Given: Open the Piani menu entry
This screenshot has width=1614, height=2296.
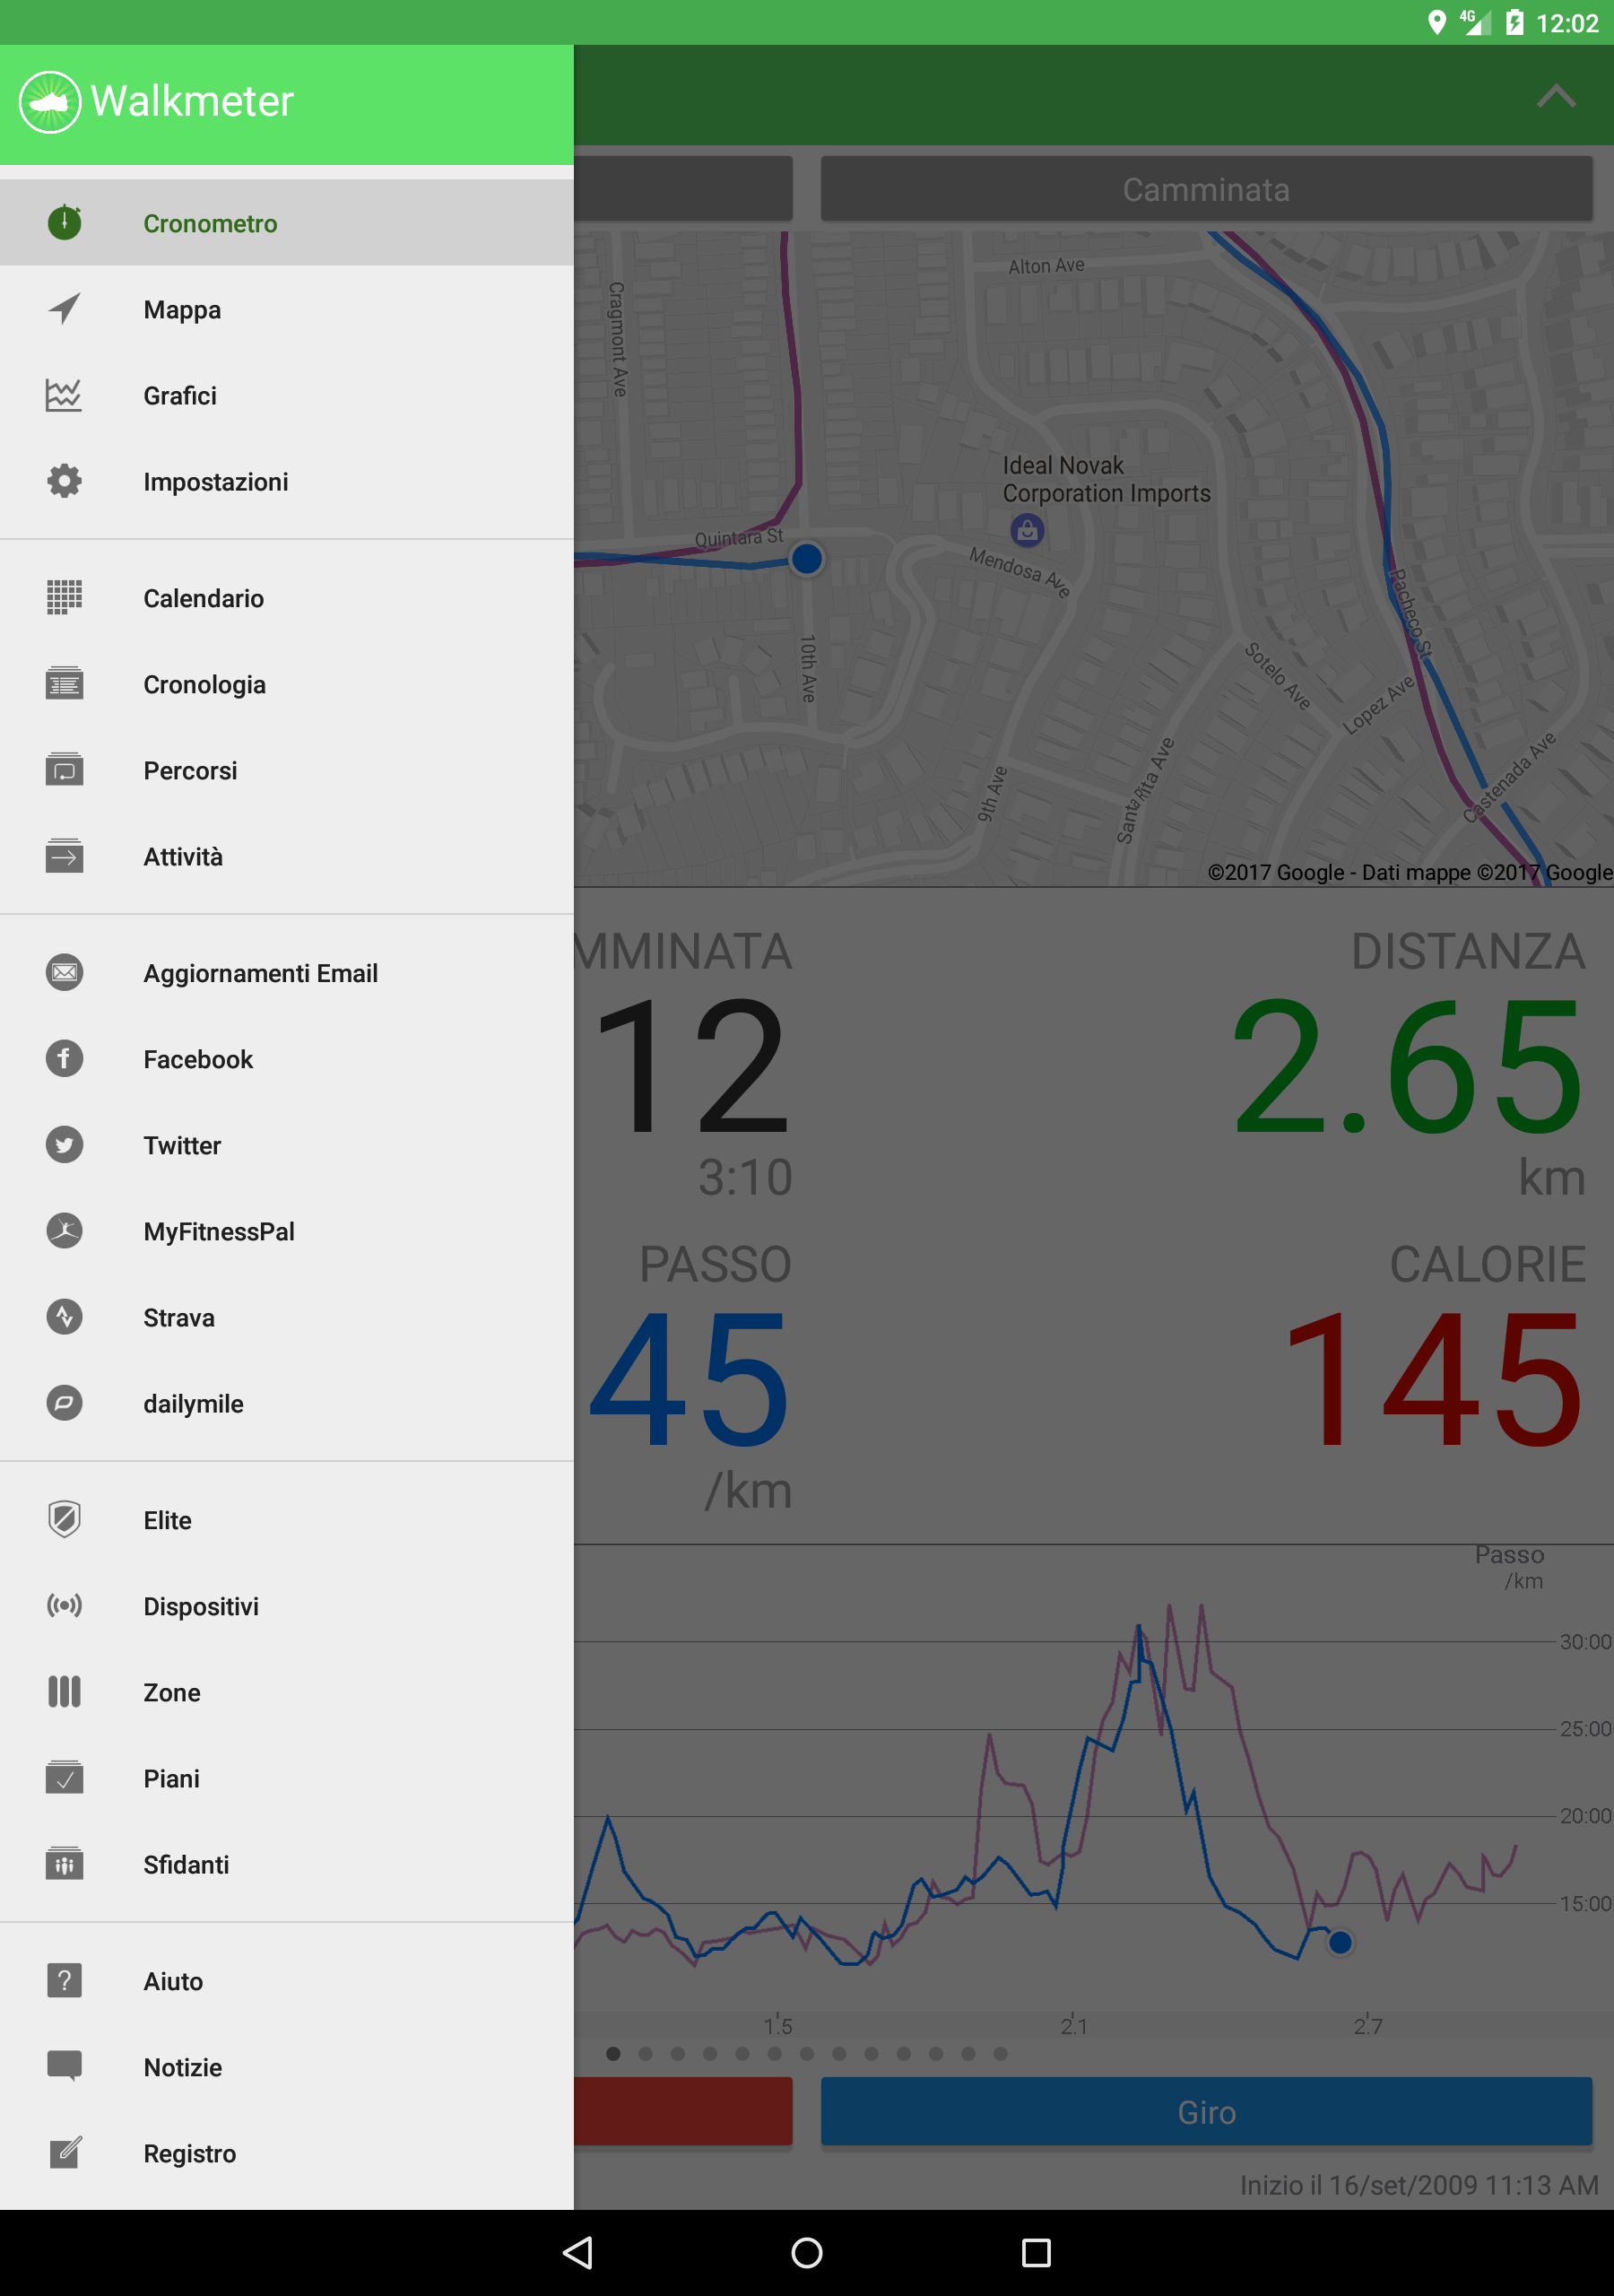Looking at the screenshot, I should [x=287, y=1777].
